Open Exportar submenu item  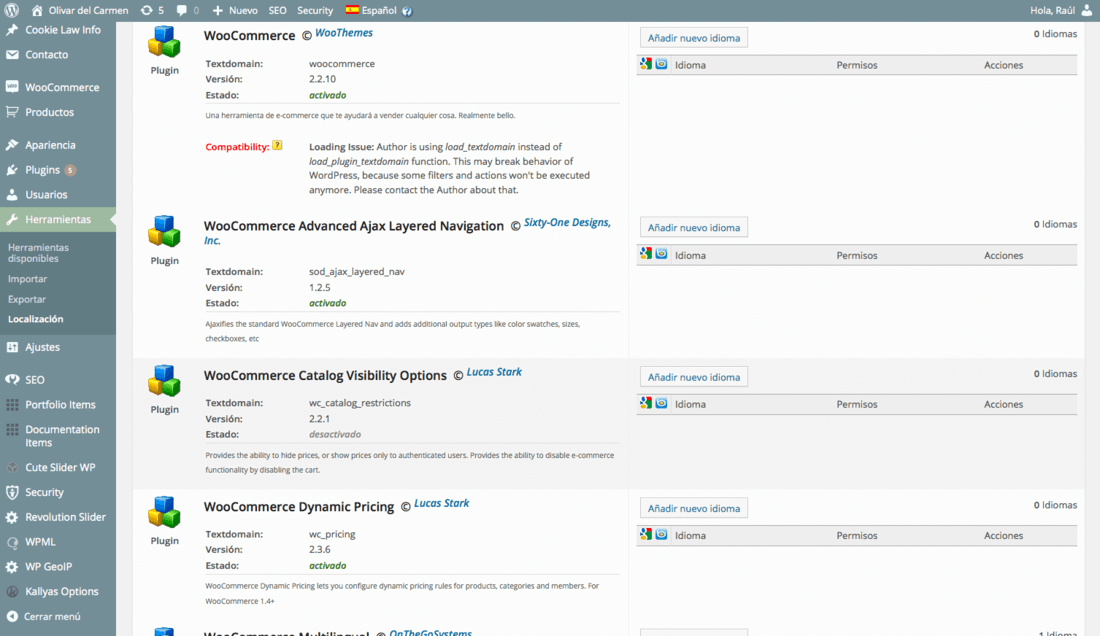27,299
